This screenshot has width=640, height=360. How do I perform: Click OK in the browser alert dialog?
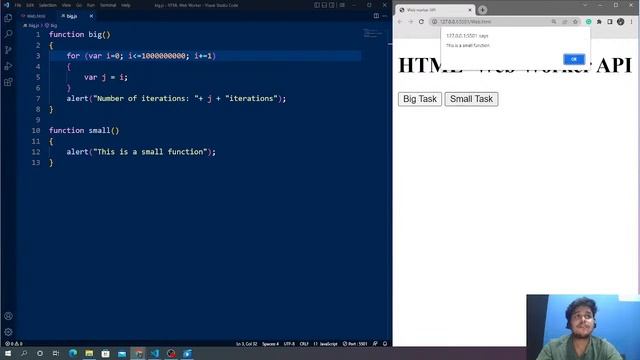tap(574, 59)
